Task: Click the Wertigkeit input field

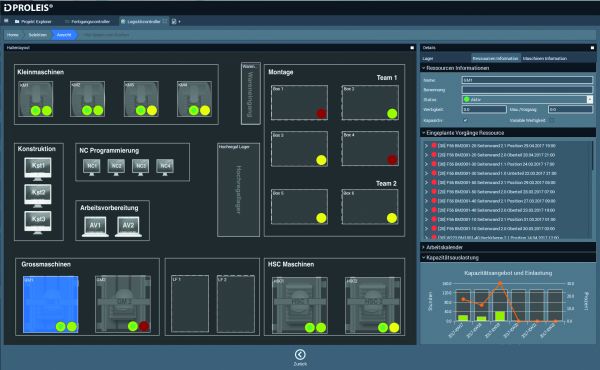Action: (x=484, y=109)
